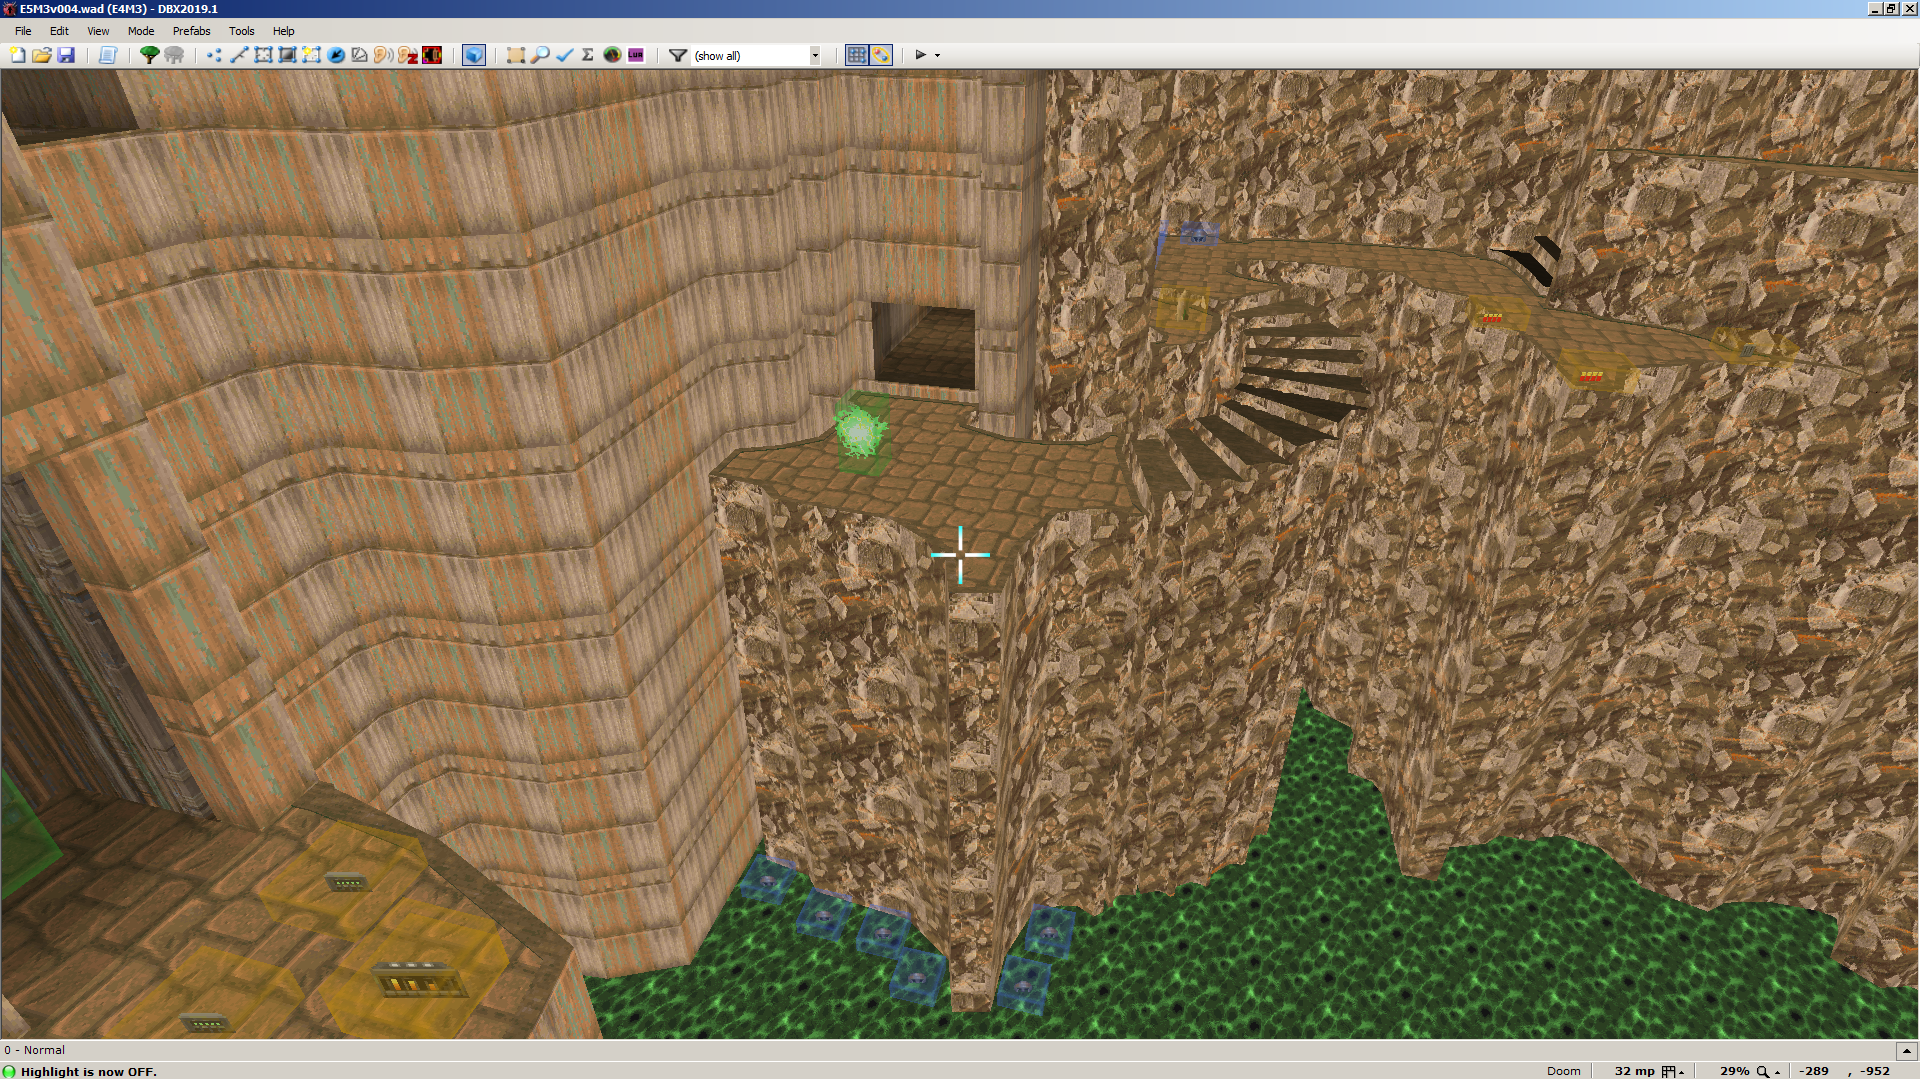1920x1080 pixels.
Task: Toggle snap to grid button
Action: coord(856,55)
